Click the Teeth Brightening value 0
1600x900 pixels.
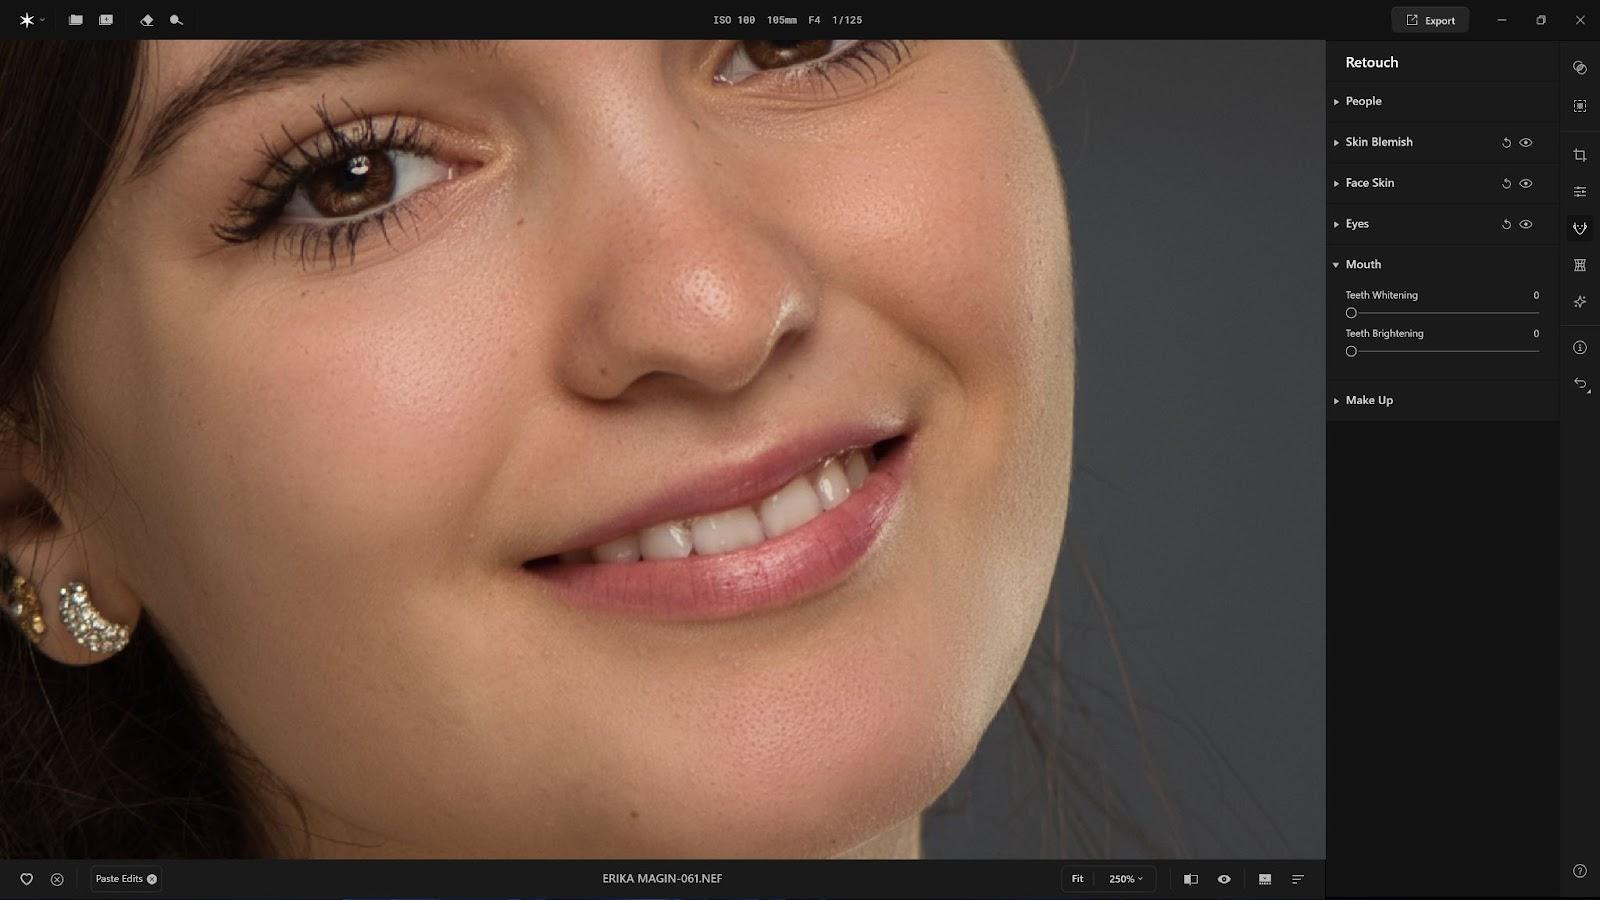[1536, 333]
